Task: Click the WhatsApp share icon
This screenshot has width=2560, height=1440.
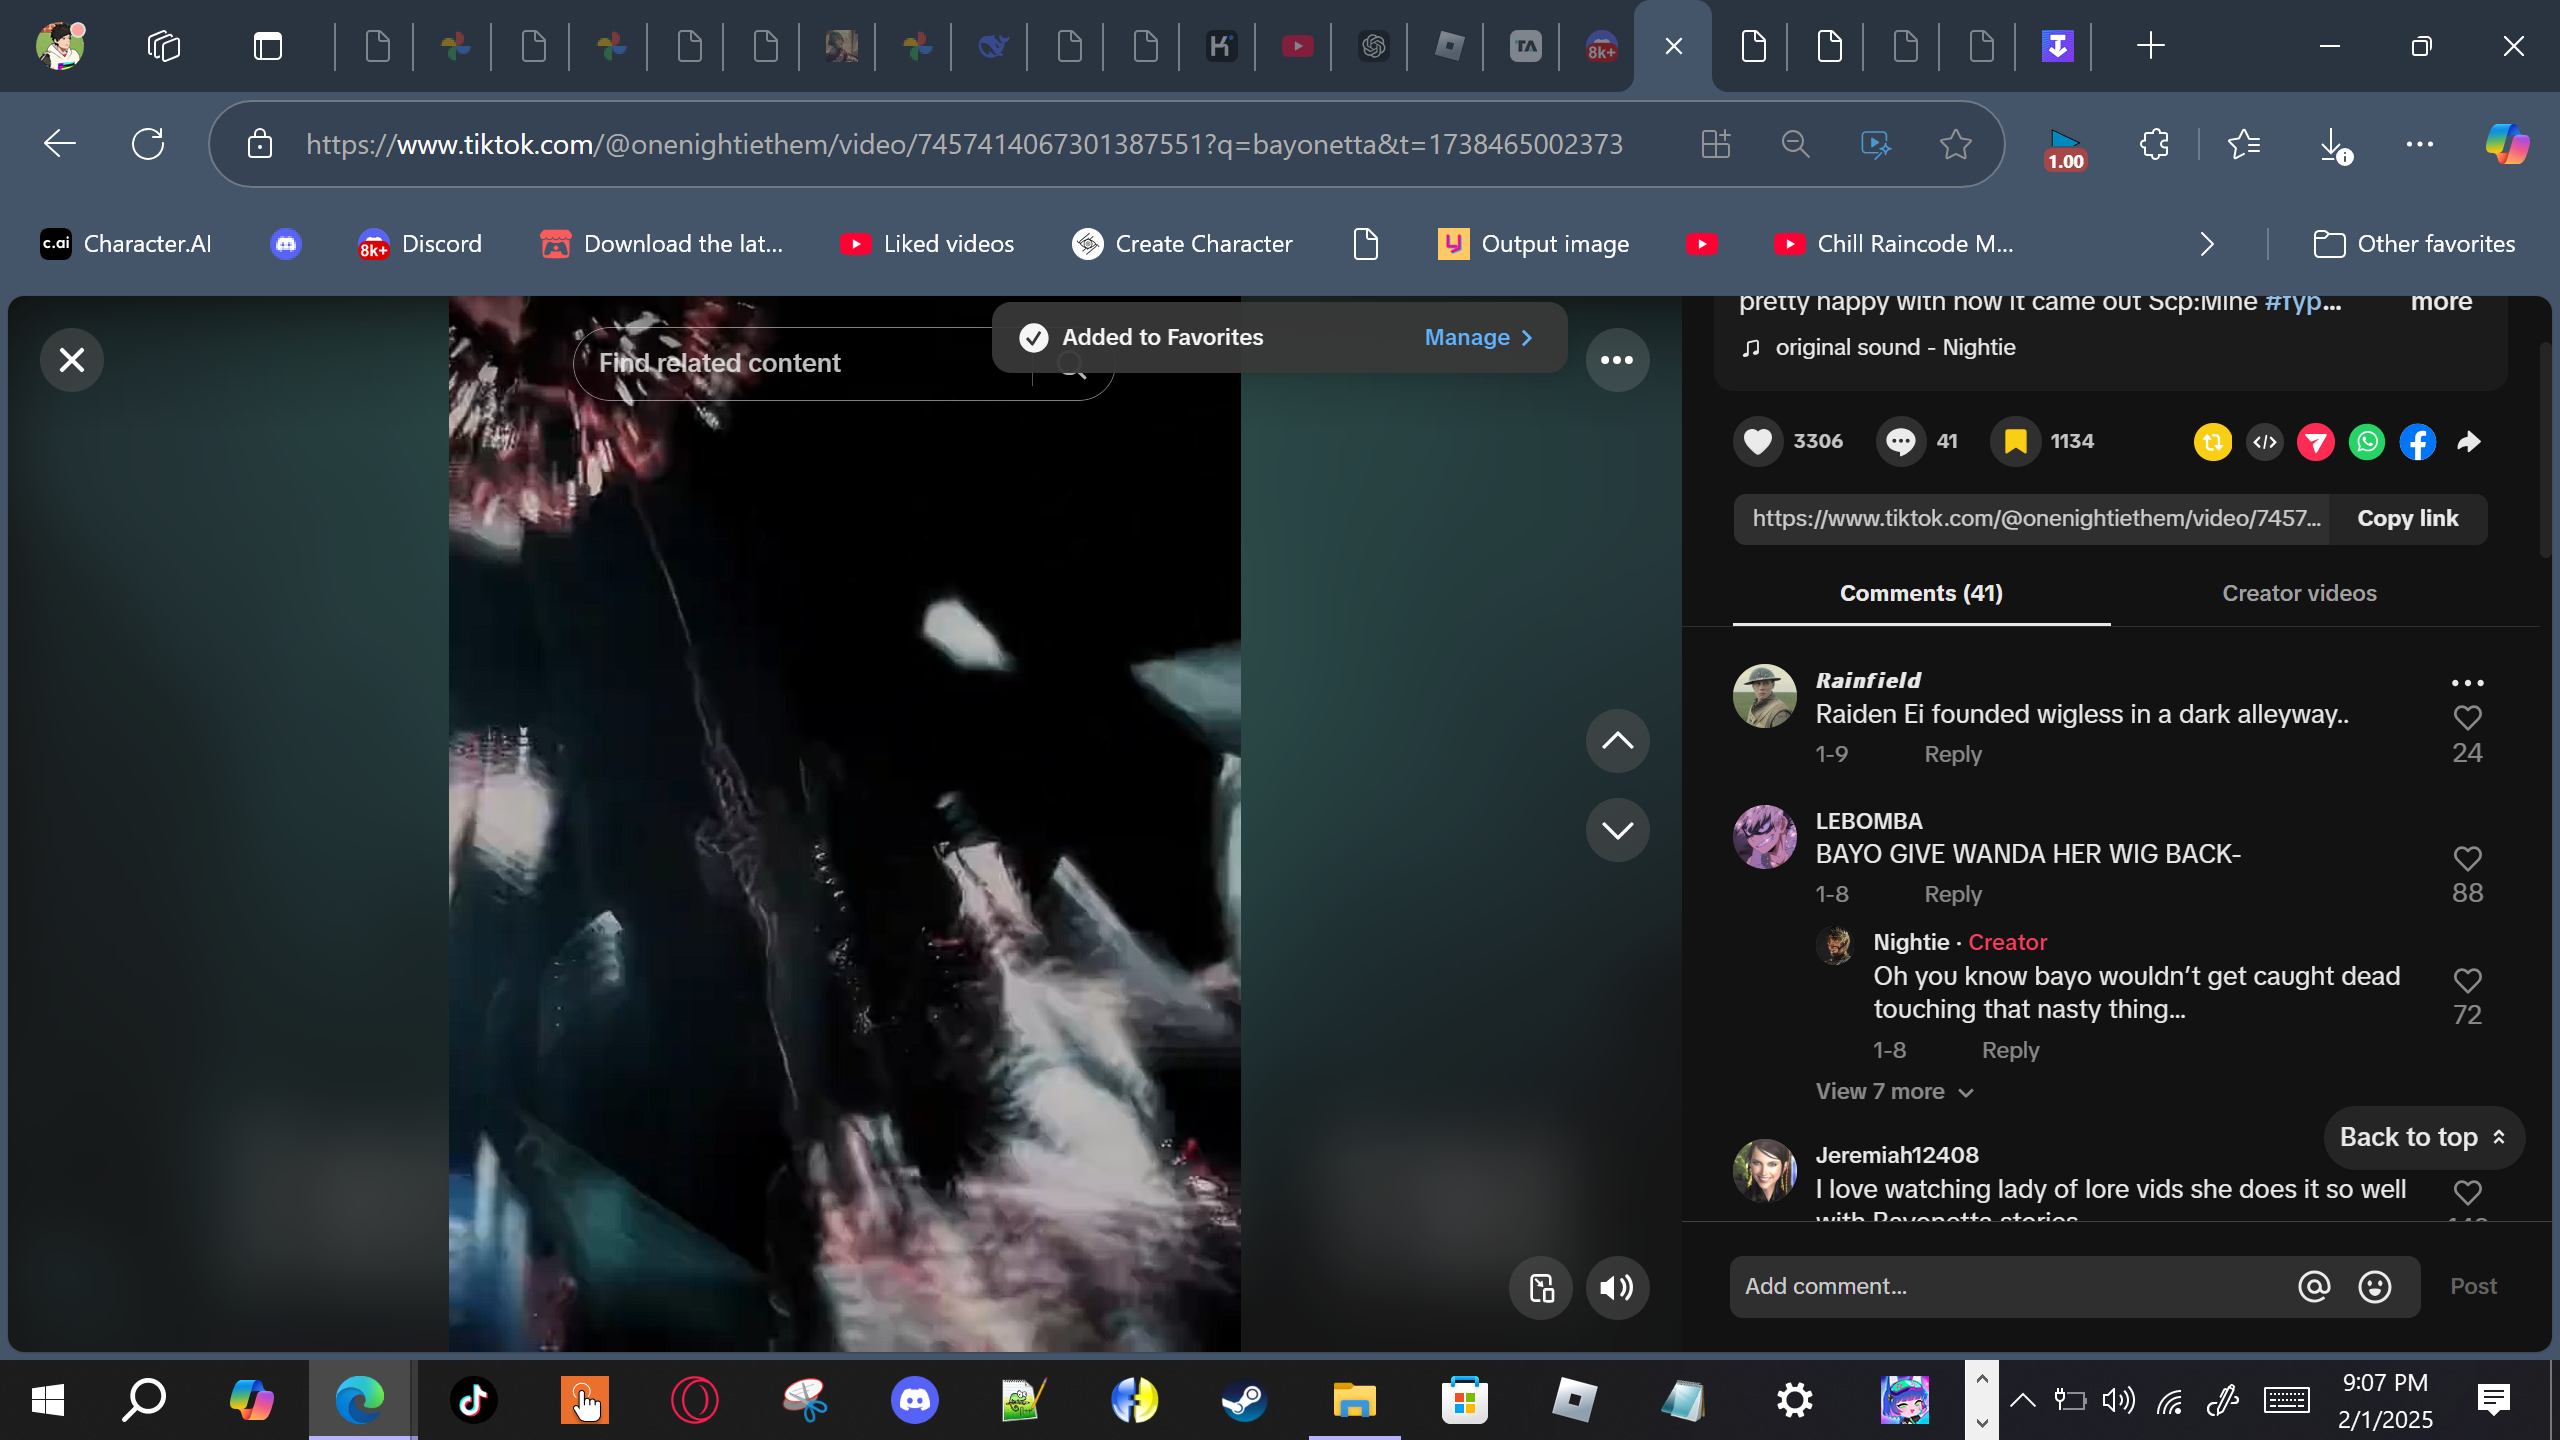Action: coord(2366,442)
